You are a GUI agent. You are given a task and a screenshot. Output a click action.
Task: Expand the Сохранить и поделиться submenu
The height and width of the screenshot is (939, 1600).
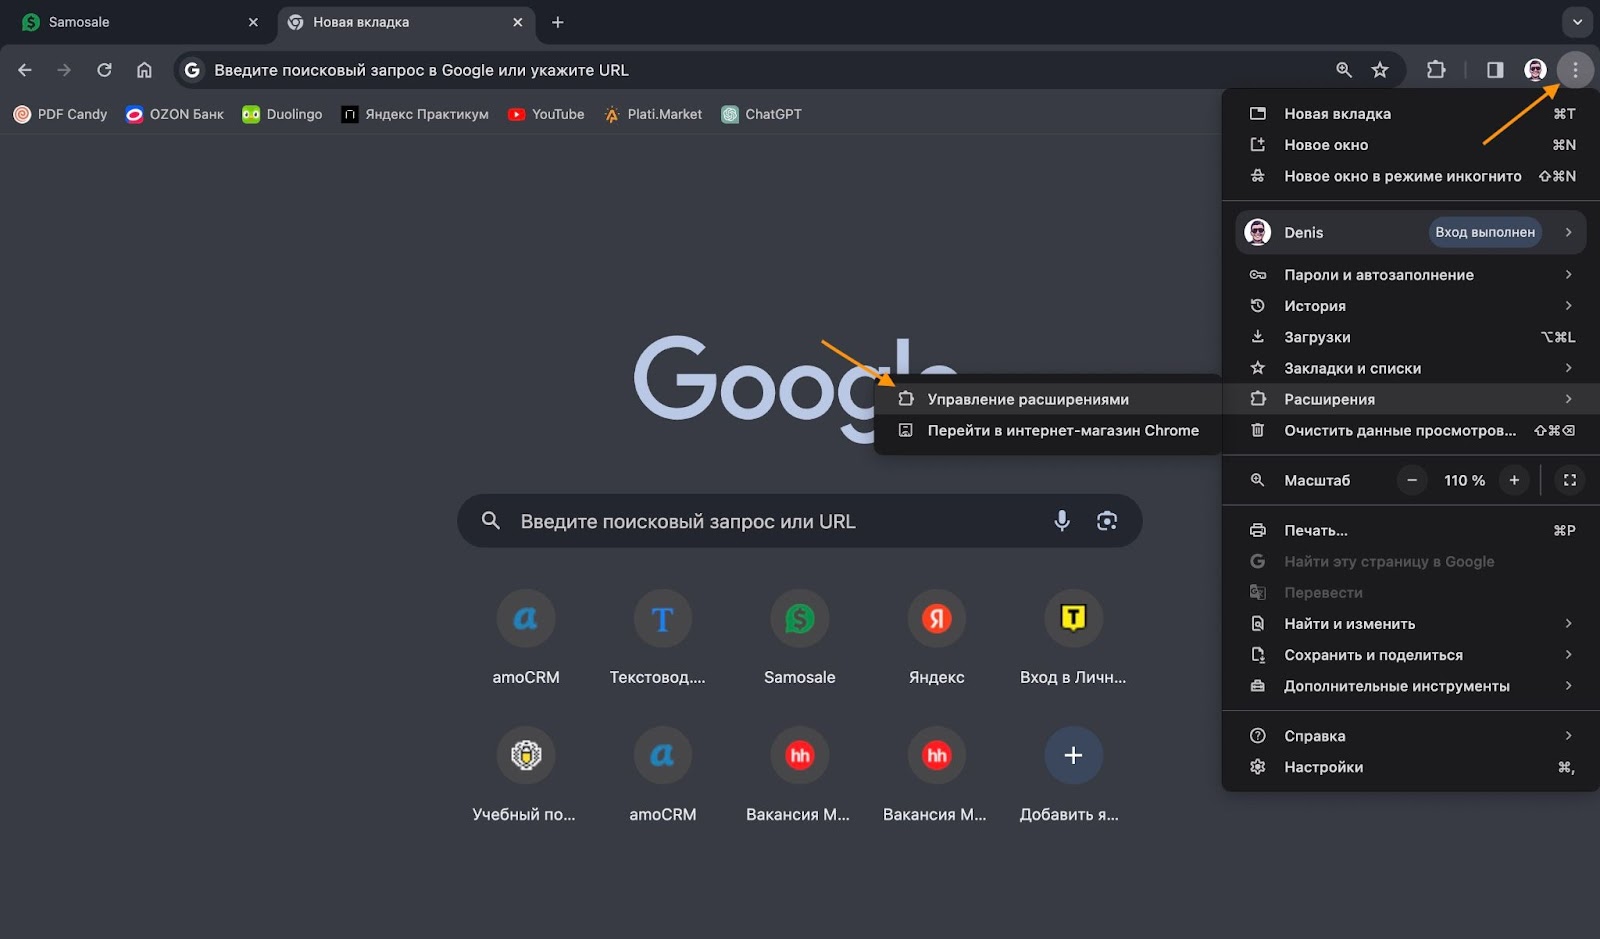tap(1411, 655)
